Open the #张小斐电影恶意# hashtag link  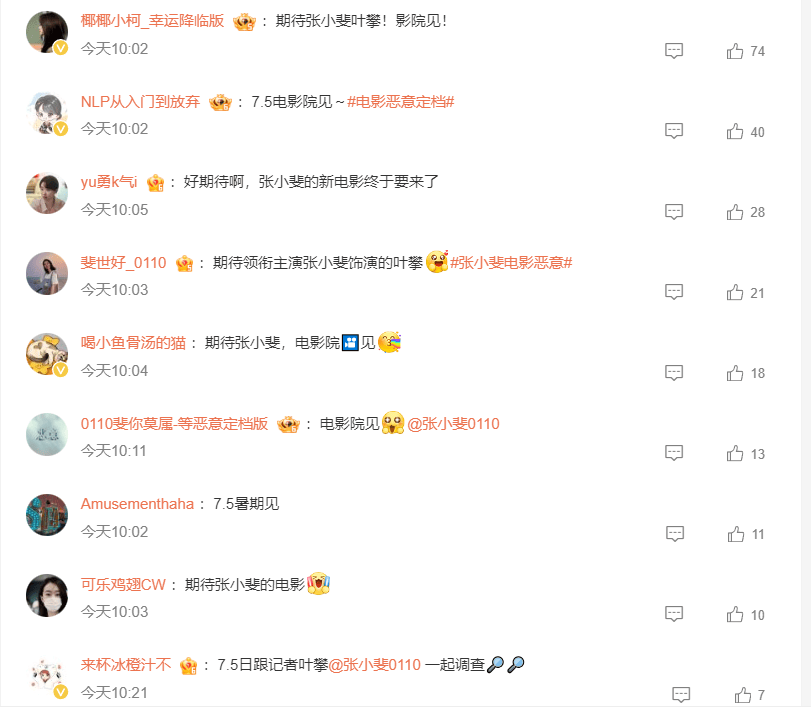point(511,263)
